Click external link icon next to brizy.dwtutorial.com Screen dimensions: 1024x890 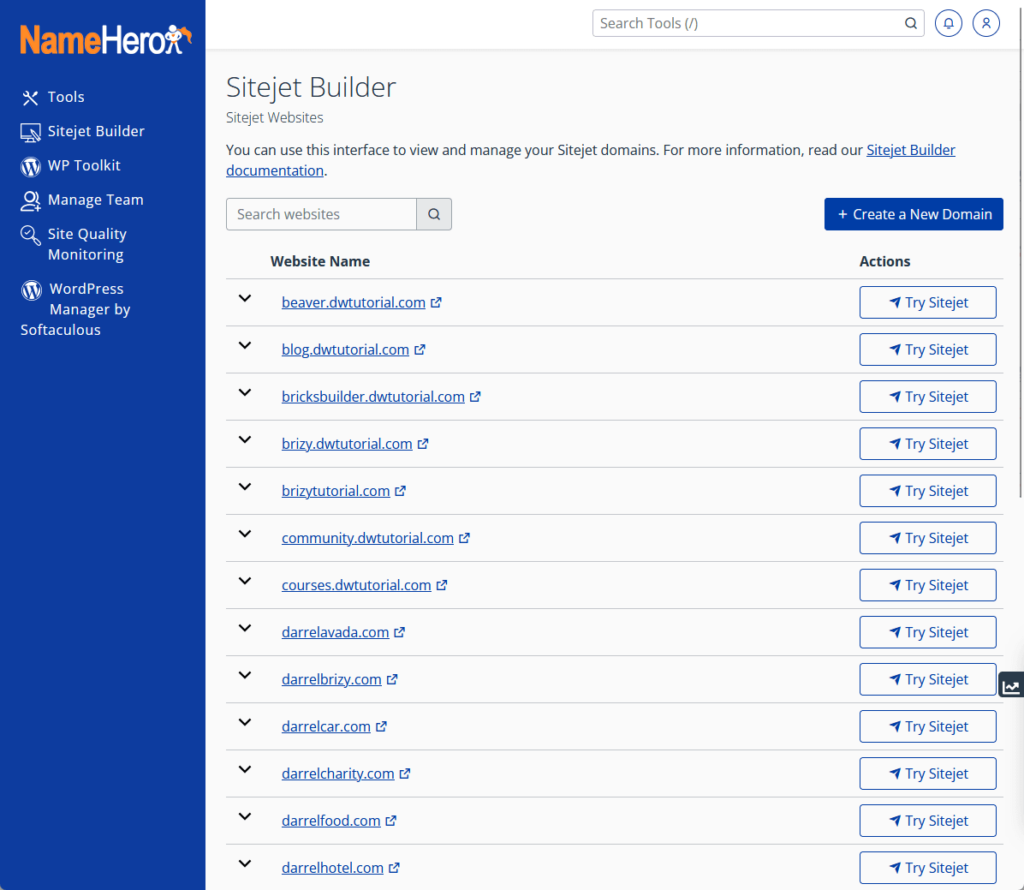pyautogui.click(x=423, y=443)
